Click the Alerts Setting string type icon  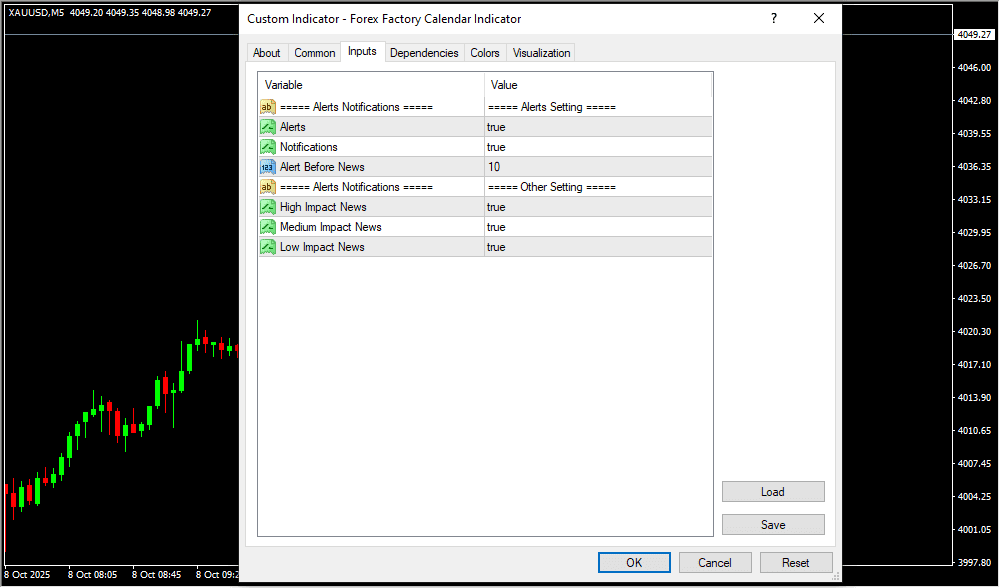(x=267, y=107)
